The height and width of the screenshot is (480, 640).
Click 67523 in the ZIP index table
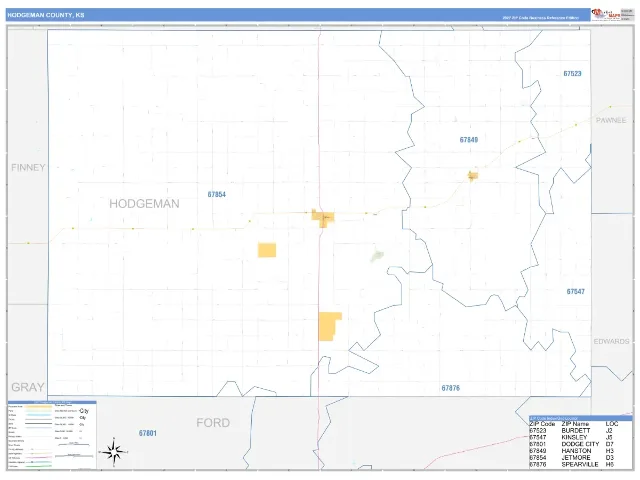pos(538,431)
